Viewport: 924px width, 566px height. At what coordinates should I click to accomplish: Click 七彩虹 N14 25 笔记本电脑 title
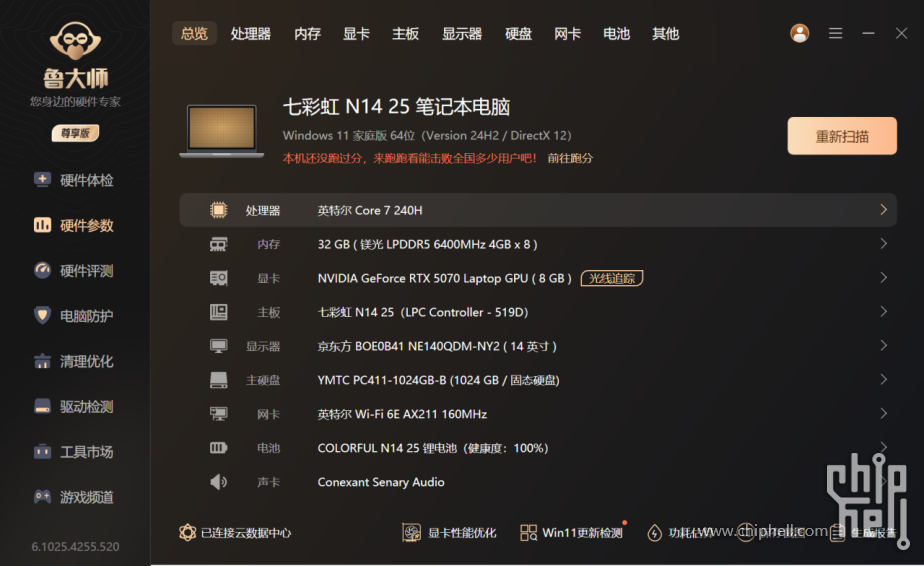397,107
